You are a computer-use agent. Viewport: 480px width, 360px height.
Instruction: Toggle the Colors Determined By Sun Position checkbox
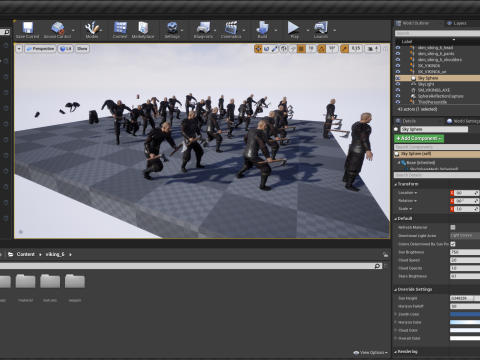tap(453, 244)
